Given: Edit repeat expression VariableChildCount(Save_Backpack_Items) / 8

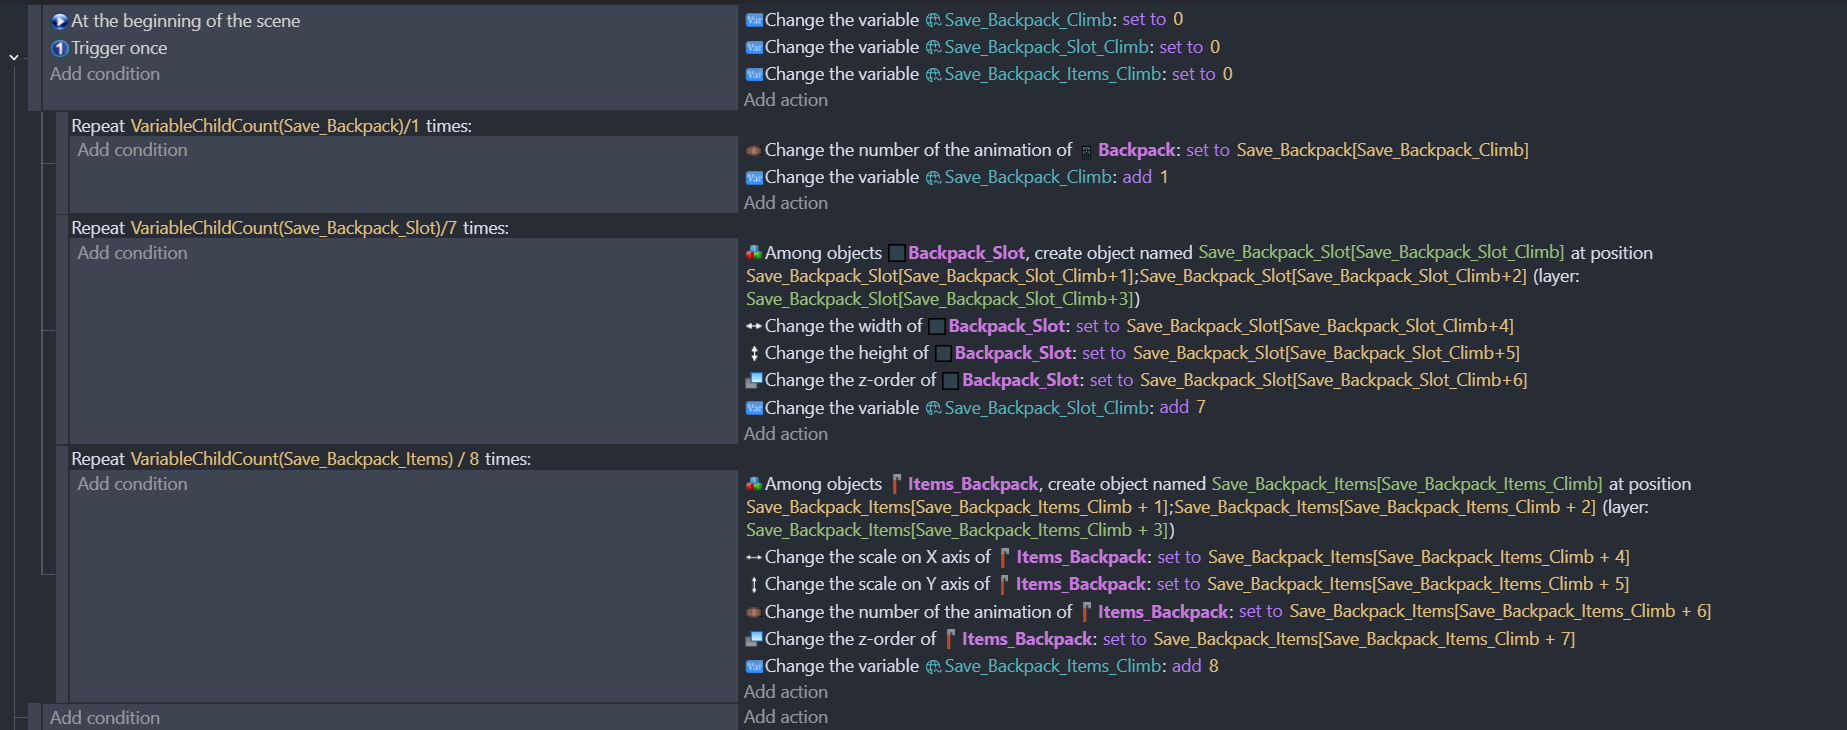Looking at the screenshot, I should 304,459.
